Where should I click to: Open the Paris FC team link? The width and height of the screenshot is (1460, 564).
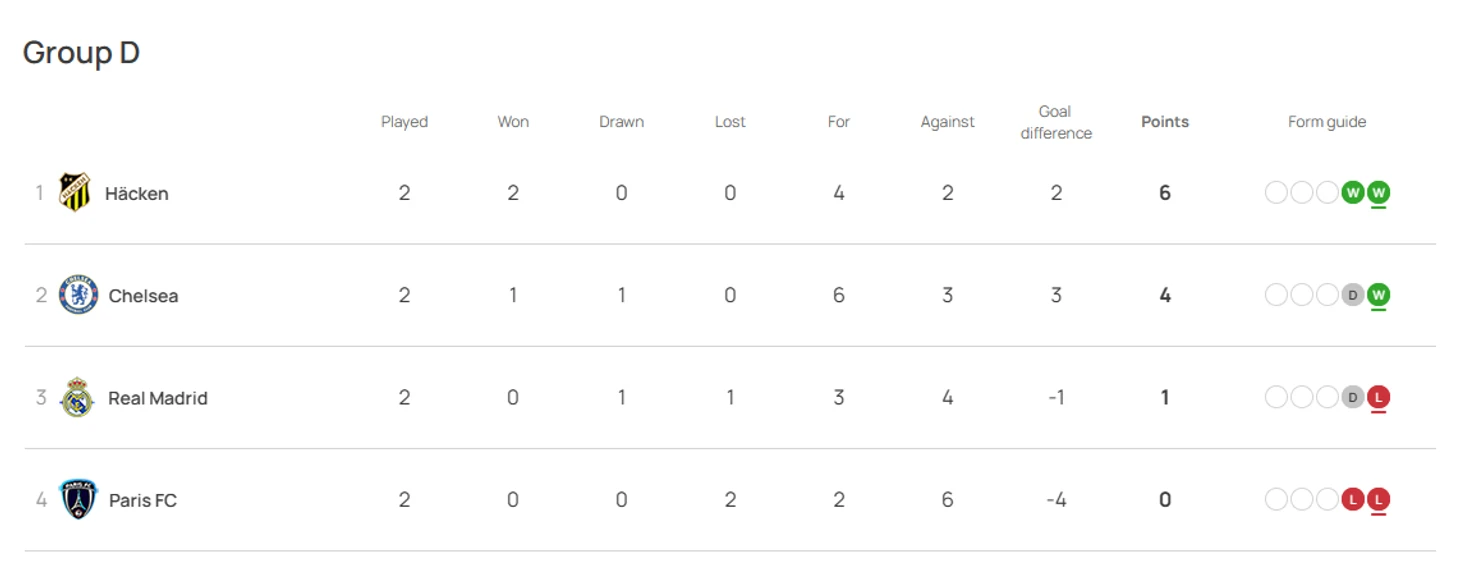(x=143, y=499)
